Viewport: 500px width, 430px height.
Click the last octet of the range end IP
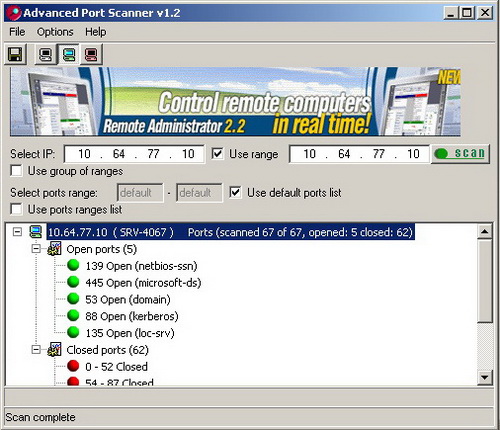(x=413, y=154)
